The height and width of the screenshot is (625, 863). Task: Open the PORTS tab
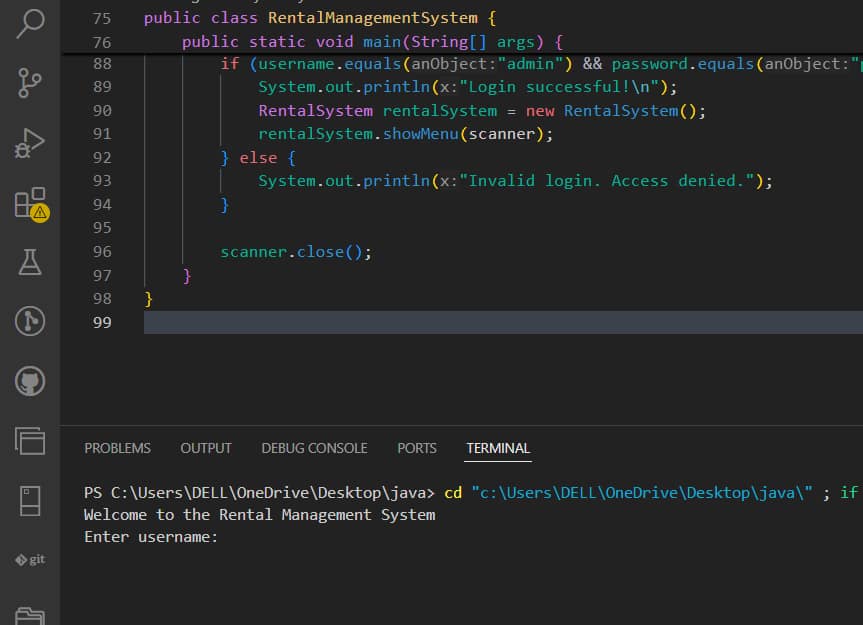pyautogui.click(x=416, y=448)
